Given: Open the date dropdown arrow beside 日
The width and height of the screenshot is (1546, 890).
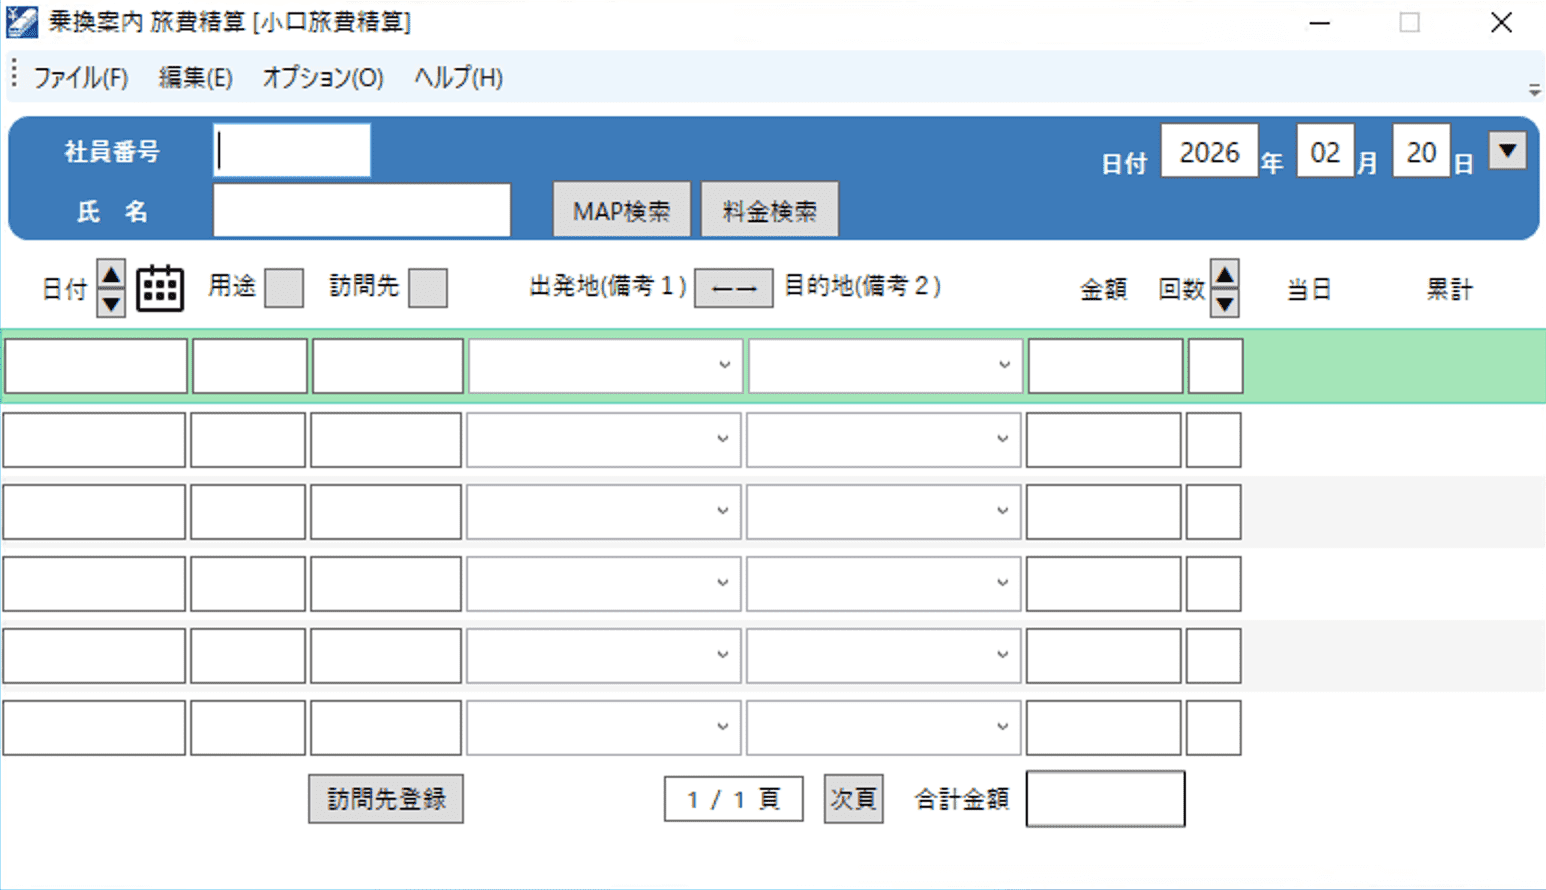Looking at the screenshot, I should point(1507,152).
